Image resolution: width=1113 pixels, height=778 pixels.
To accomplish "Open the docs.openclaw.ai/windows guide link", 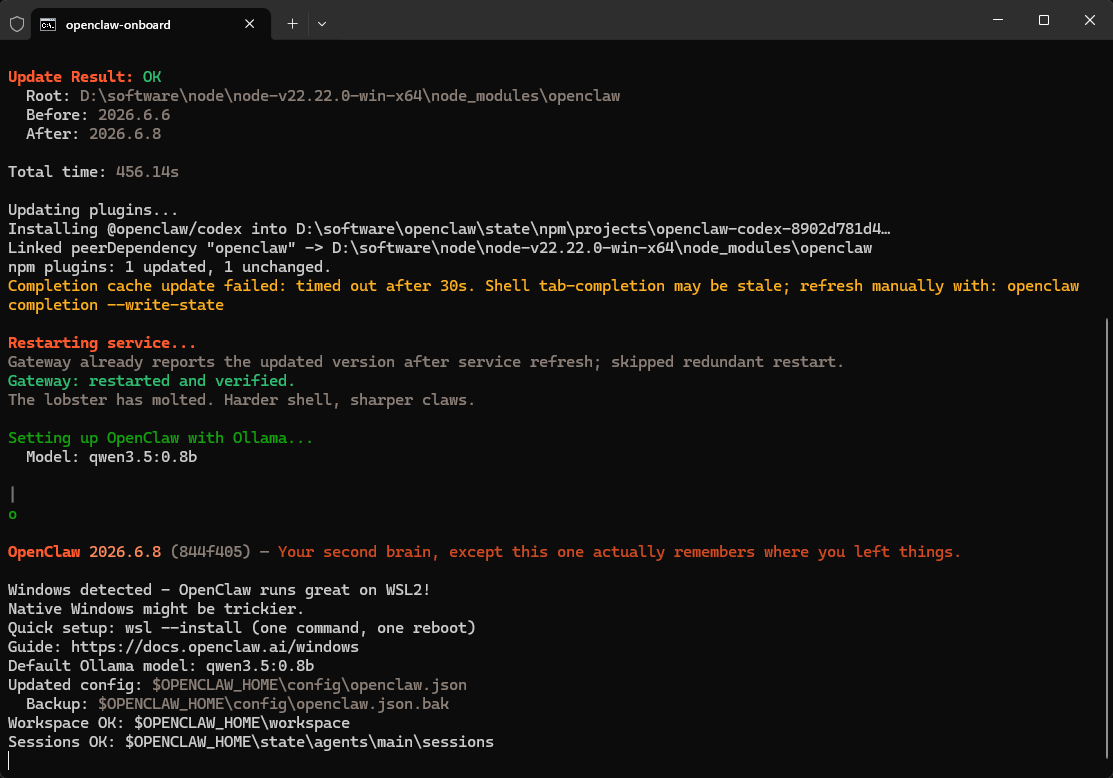I will click(214, 647).
